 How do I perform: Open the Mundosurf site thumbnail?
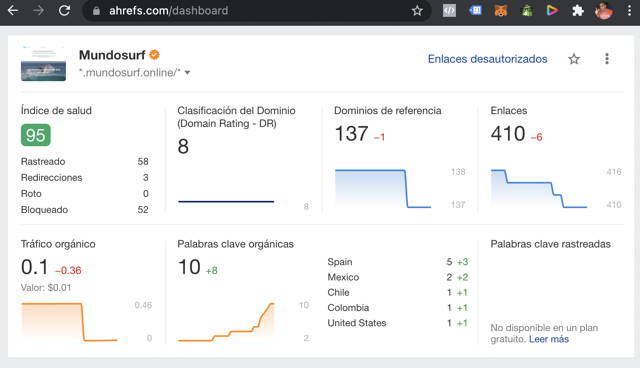coord(43,64)
